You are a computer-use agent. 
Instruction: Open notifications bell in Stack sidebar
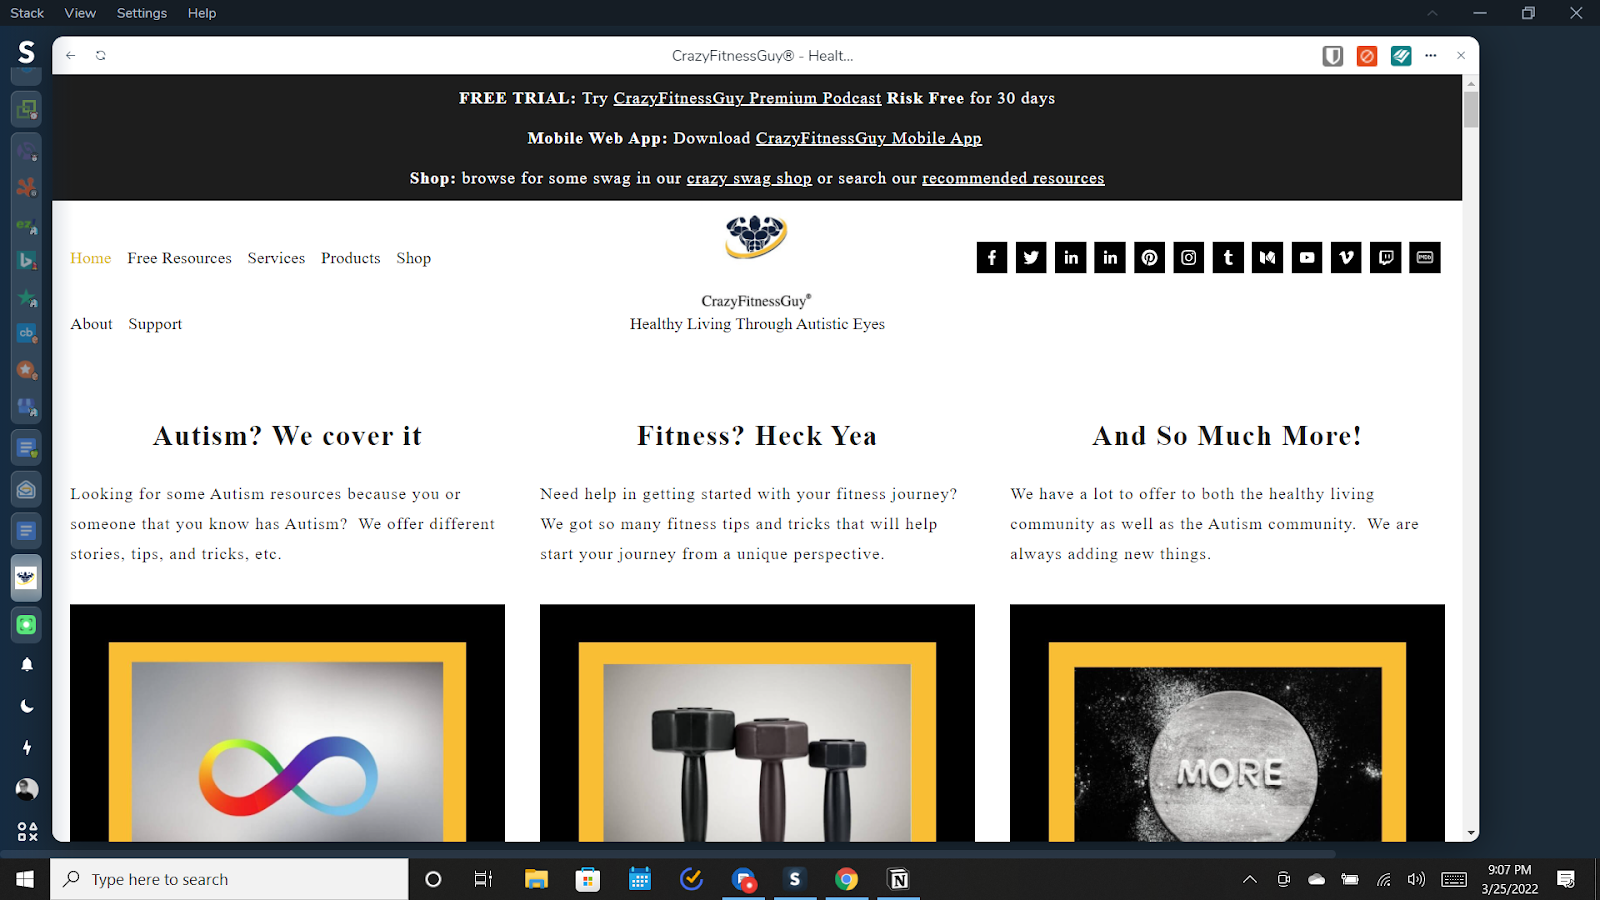(27, 665)
